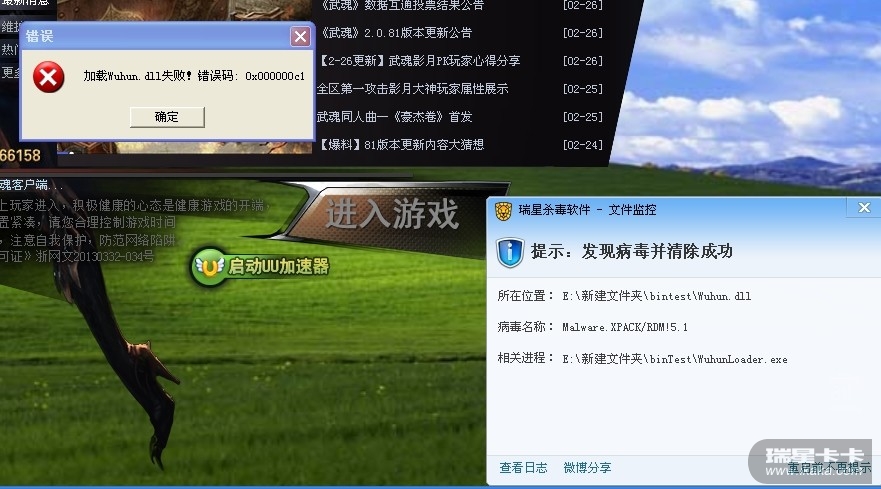Select related process WuhunLoader.exe path text
The height and width of the screenshot is (489, 881).
(x=675, y=359)
